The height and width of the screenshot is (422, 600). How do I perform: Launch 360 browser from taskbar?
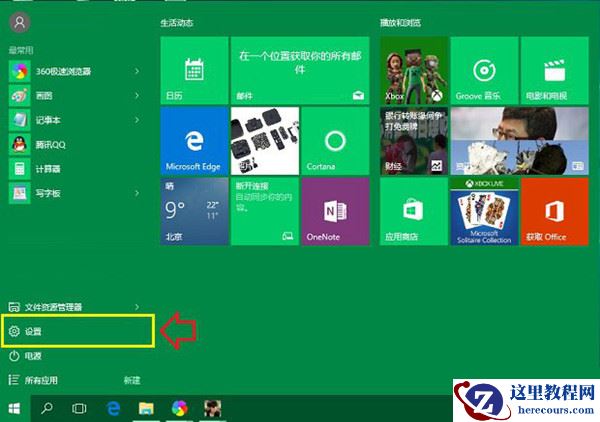(179, 409)
